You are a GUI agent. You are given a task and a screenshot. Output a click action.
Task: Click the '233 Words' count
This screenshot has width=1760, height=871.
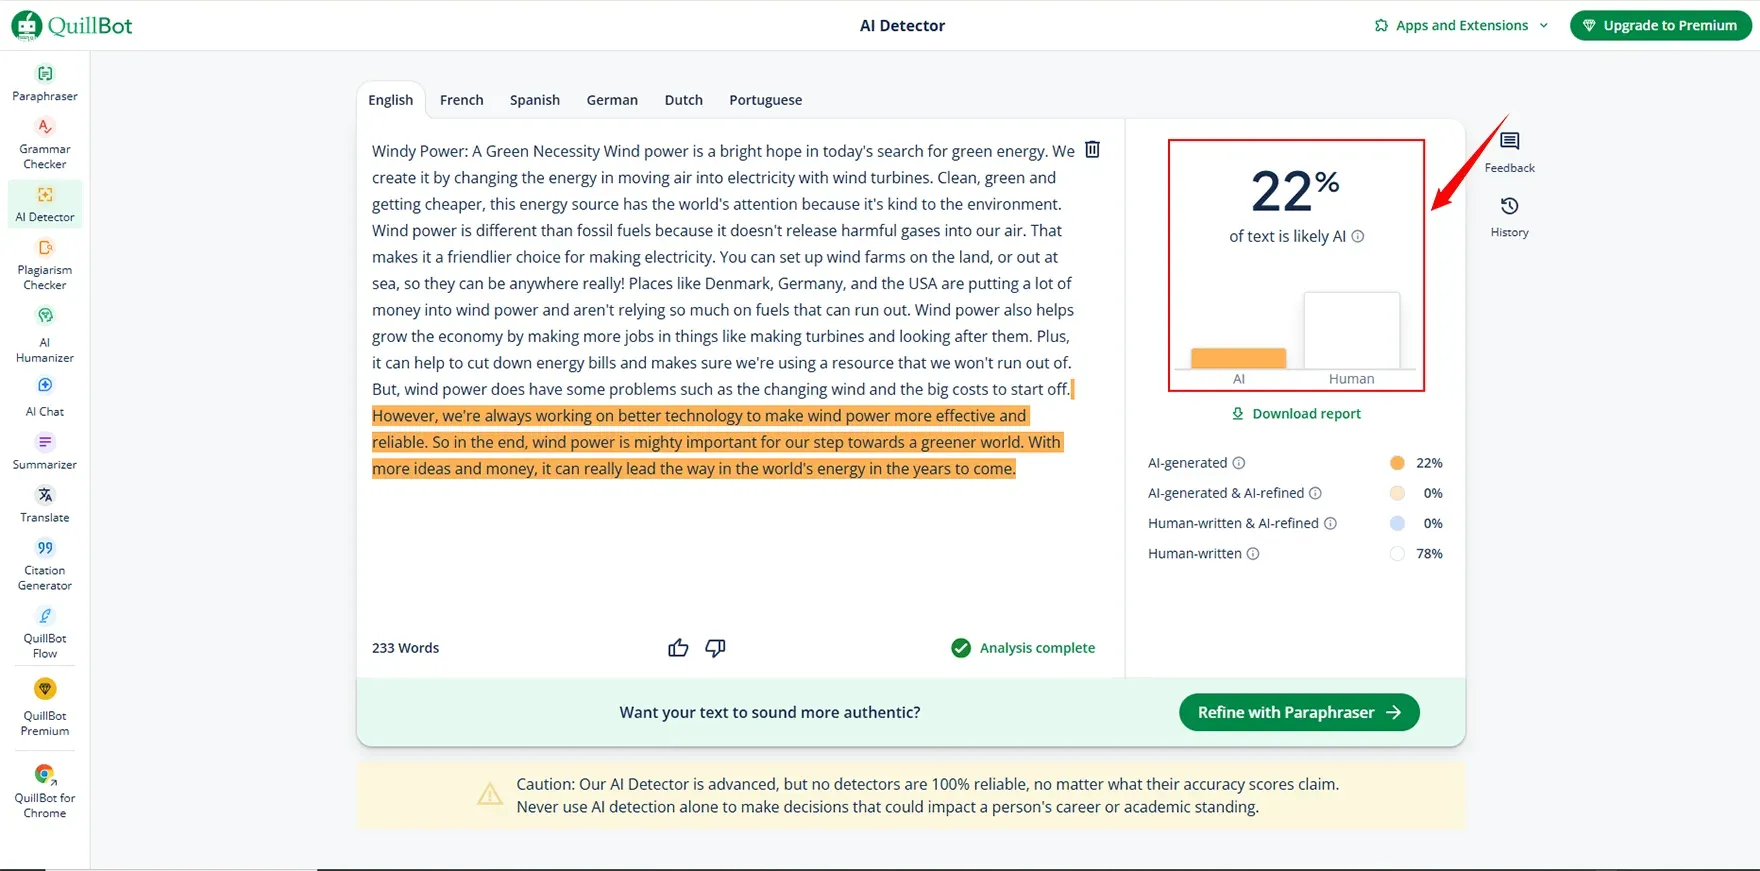tap(405, 648)
